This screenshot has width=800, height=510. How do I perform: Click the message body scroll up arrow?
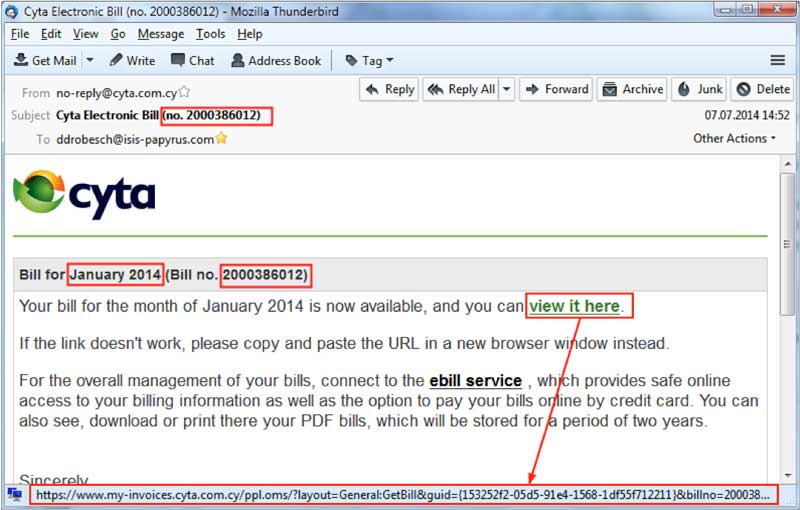tap(788, 164)
